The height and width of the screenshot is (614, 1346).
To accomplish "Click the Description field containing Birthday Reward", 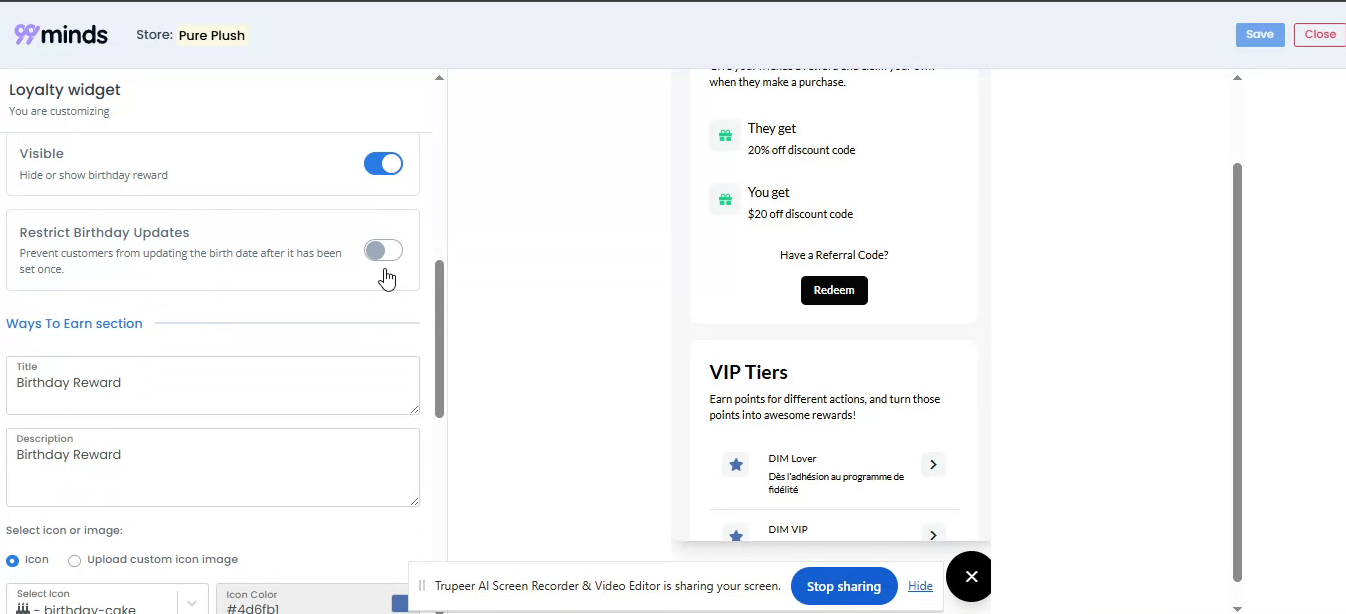I will pyautogui.click(x=213, y=467).
